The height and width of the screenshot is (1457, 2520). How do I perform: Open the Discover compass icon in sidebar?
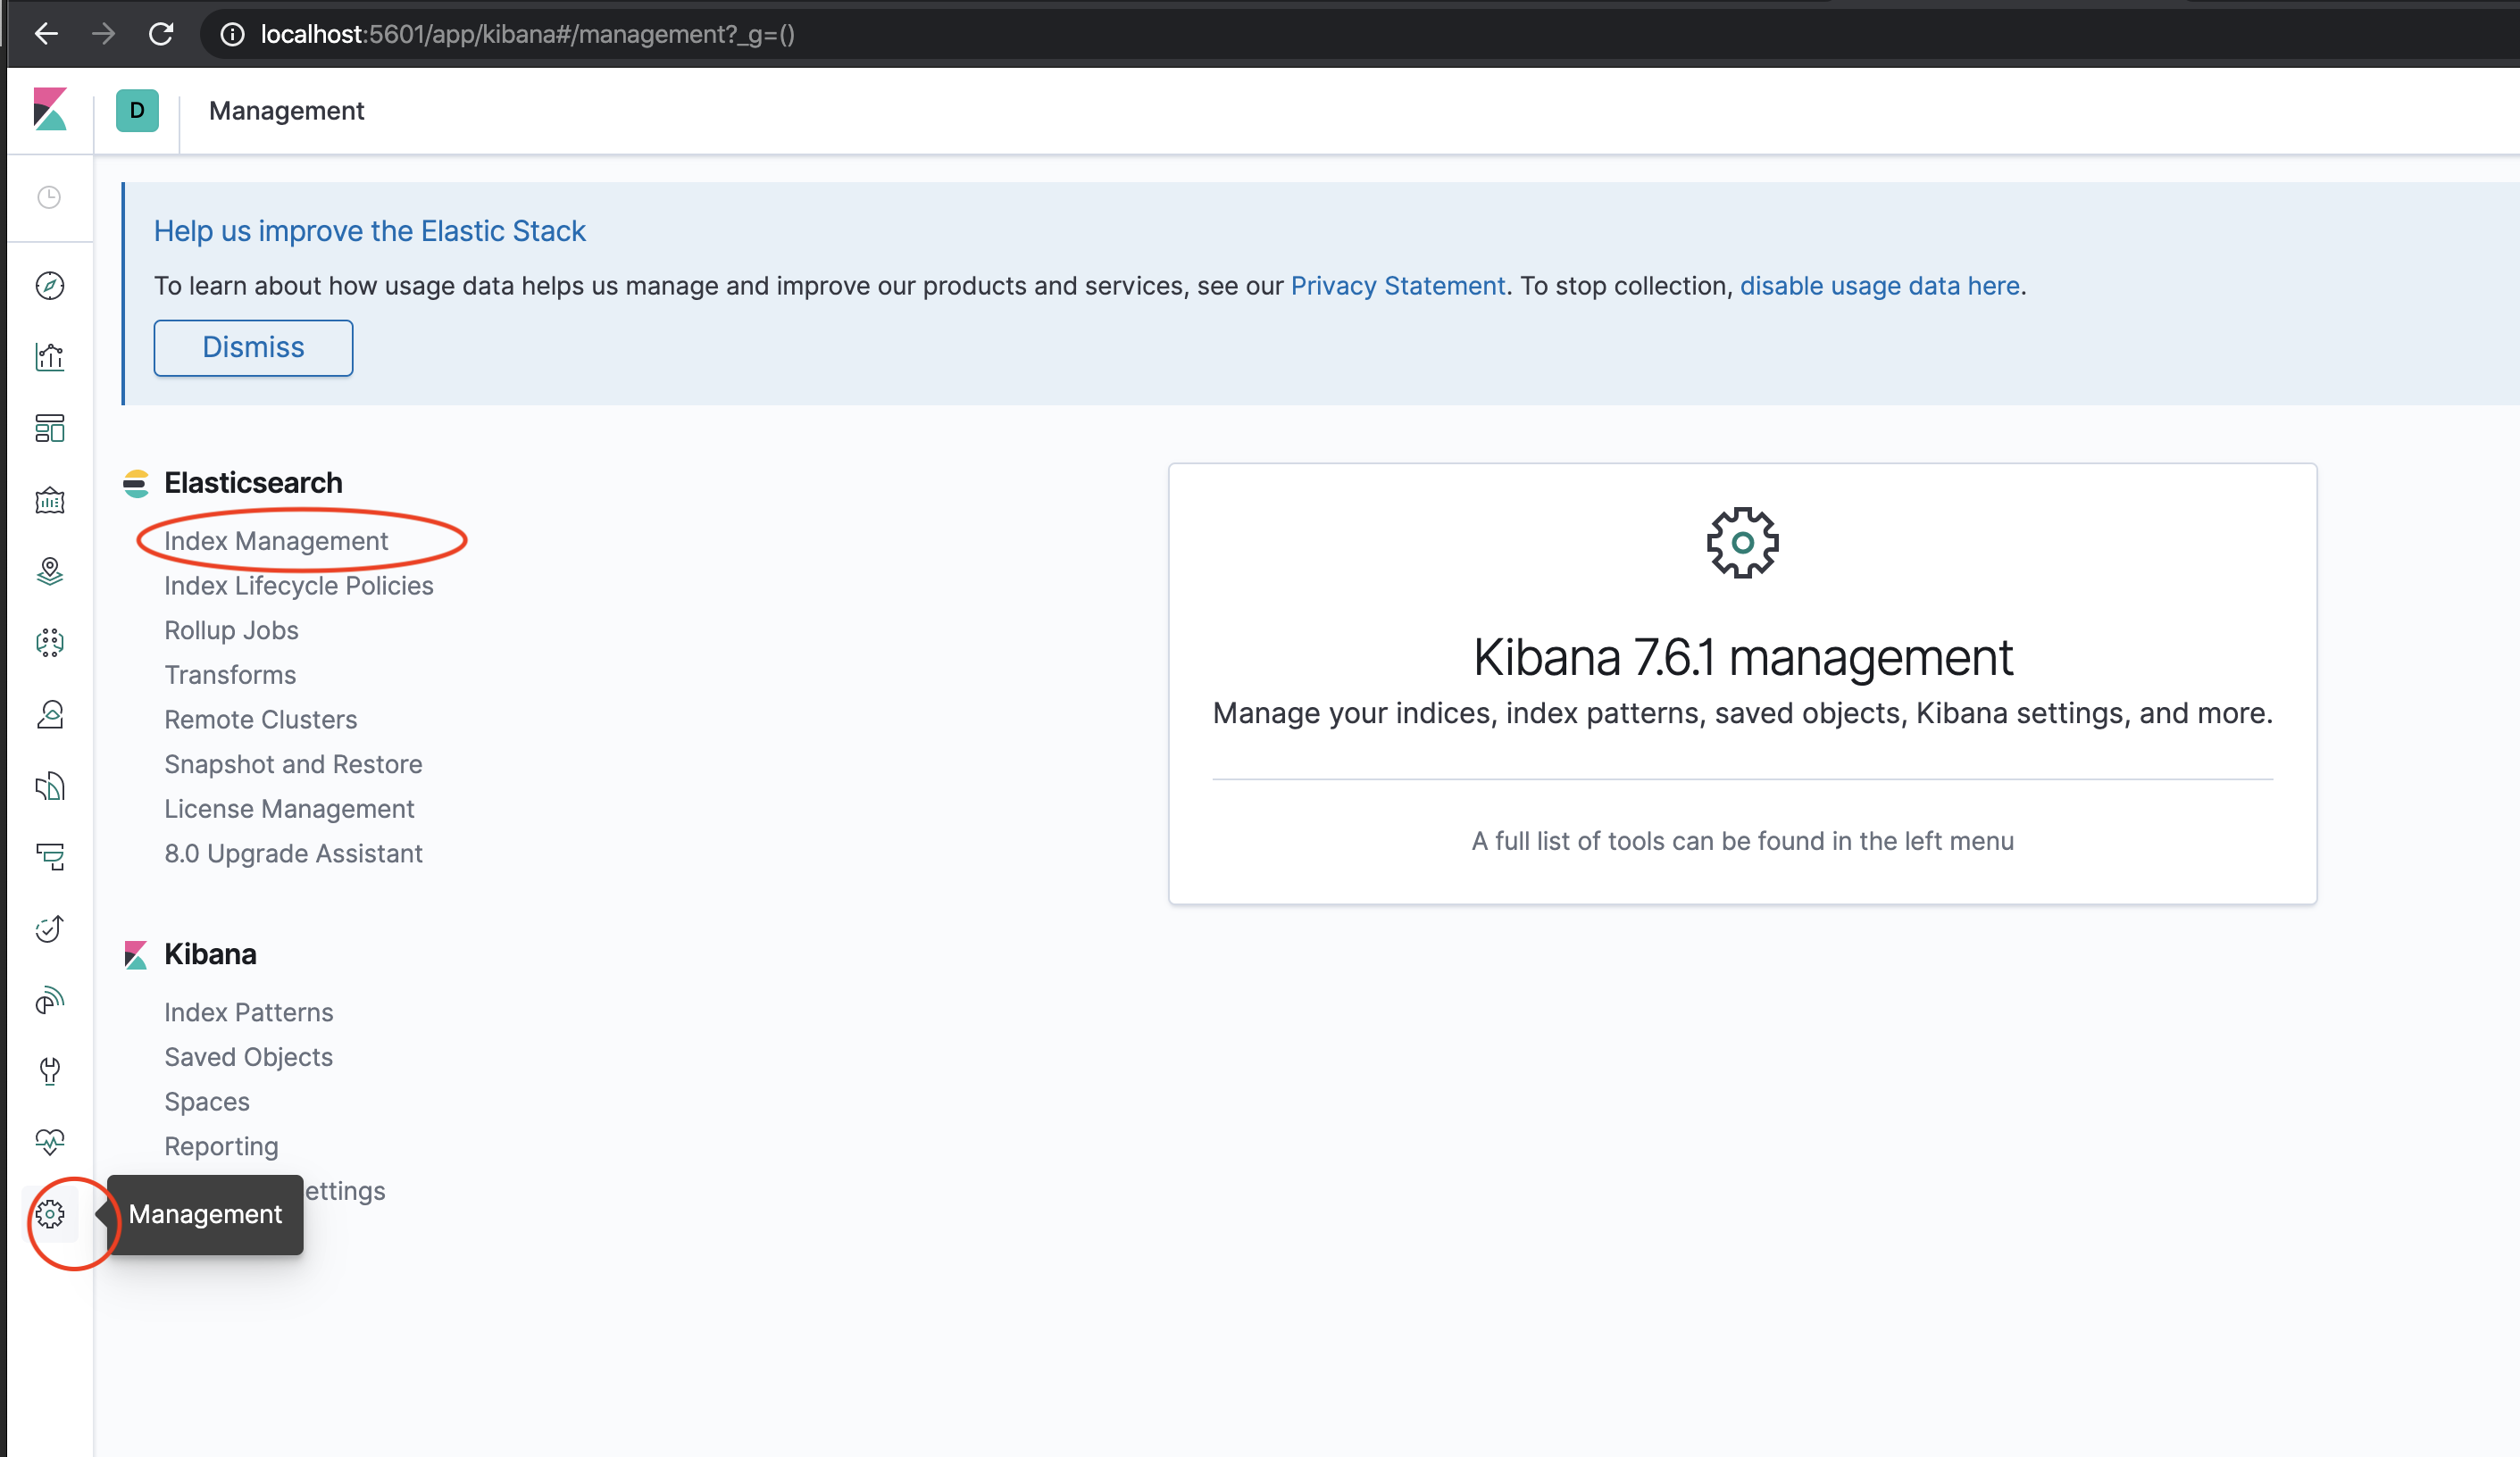(x=50, y=286)
